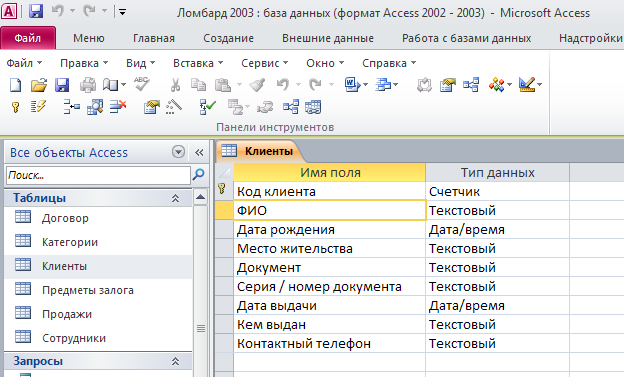
Task: Open the All Access Objects pane dropdown
Action: (x=178, y=152)
